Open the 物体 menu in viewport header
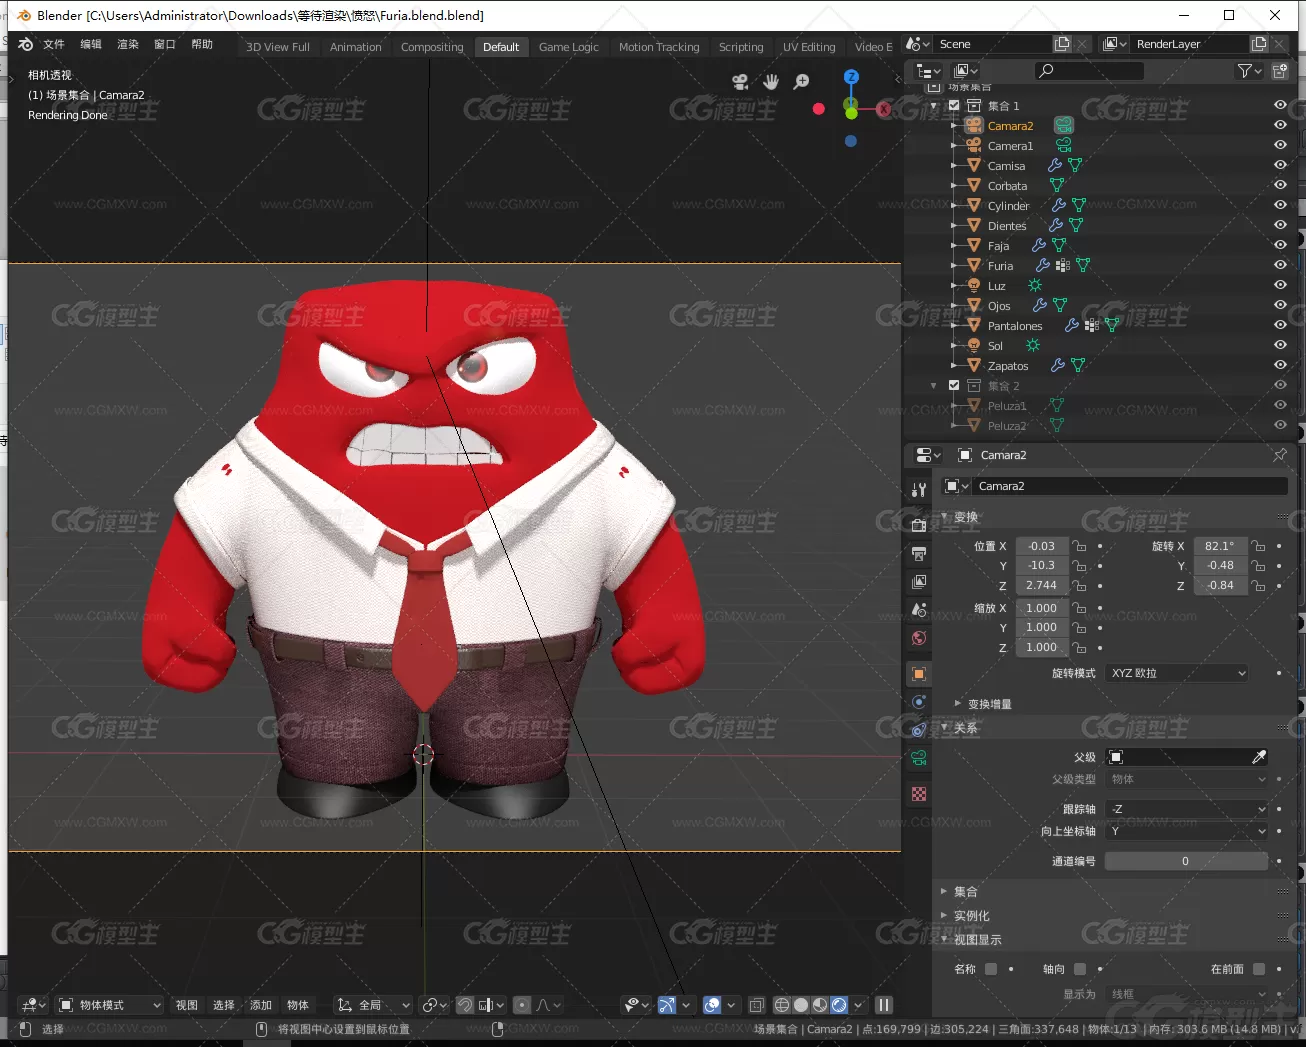 tap(298, 1005)
